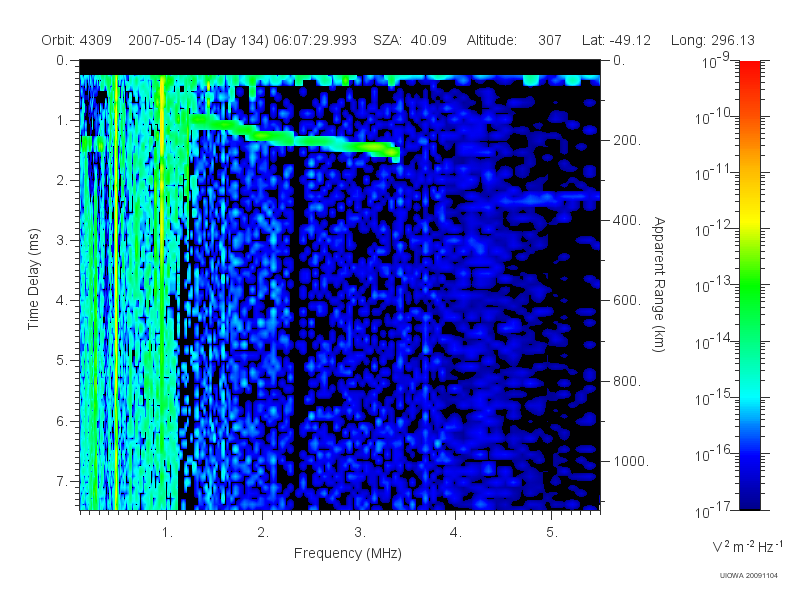This screenshot has width=800, height=600.
Task: Click the red top of the color bar
Action: pyautogui.click(x=749, y=69)
